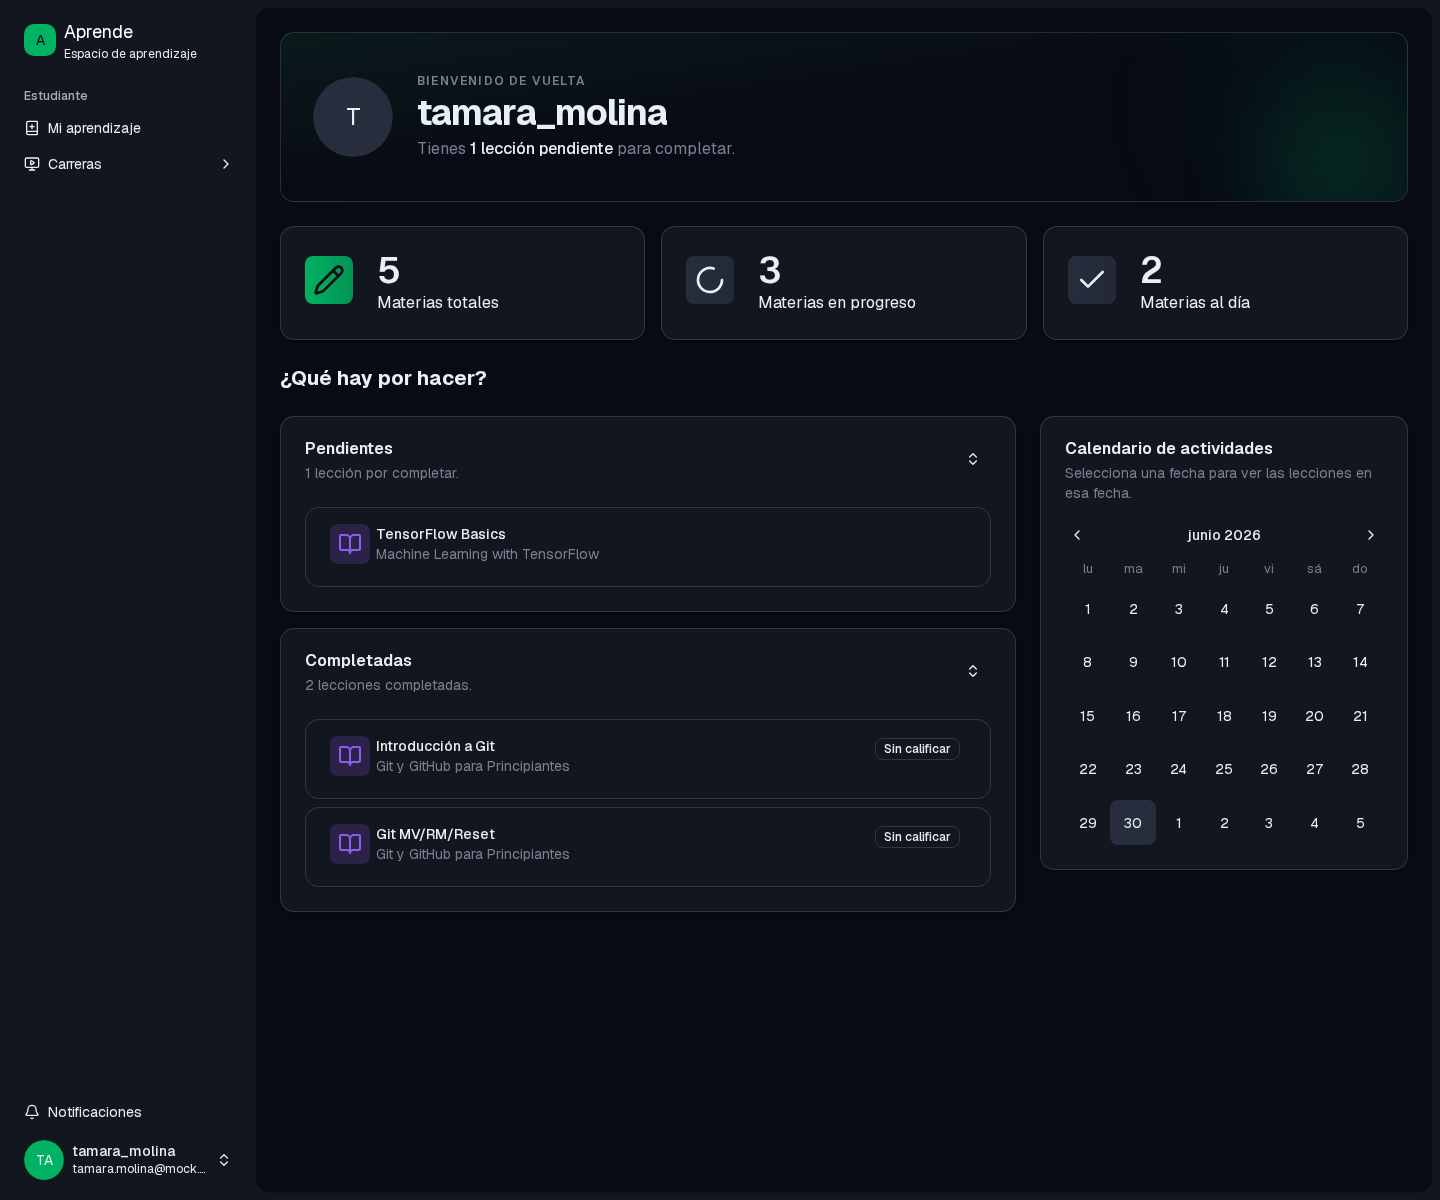
Task: Click the green pencil Materias totales icon
Action: [329, 280]
